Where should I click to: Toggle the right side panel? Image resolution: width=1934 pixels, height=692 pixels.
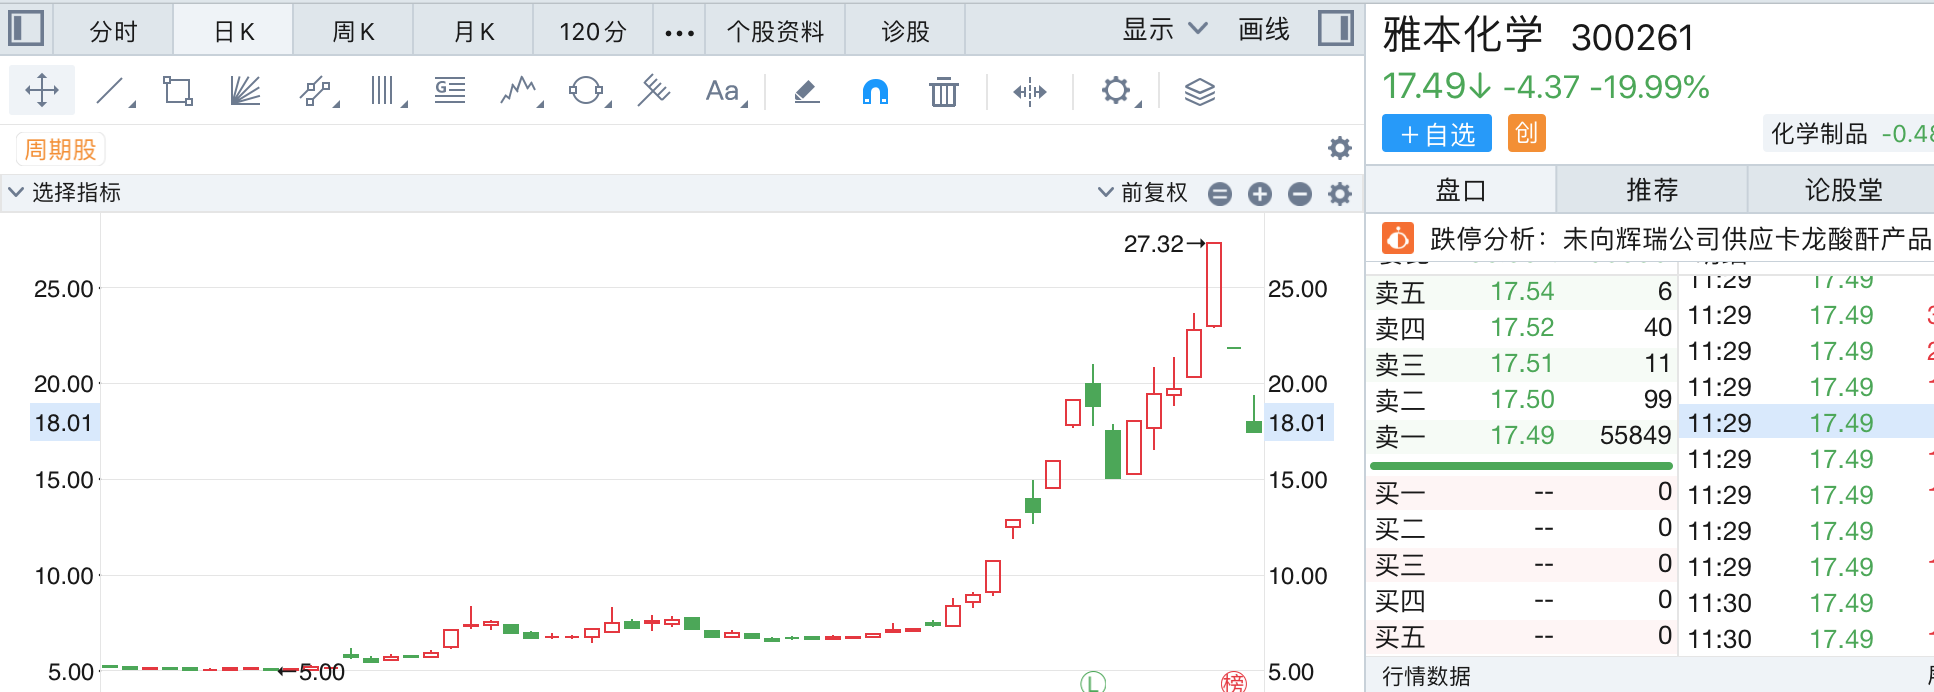[1335, 28]
